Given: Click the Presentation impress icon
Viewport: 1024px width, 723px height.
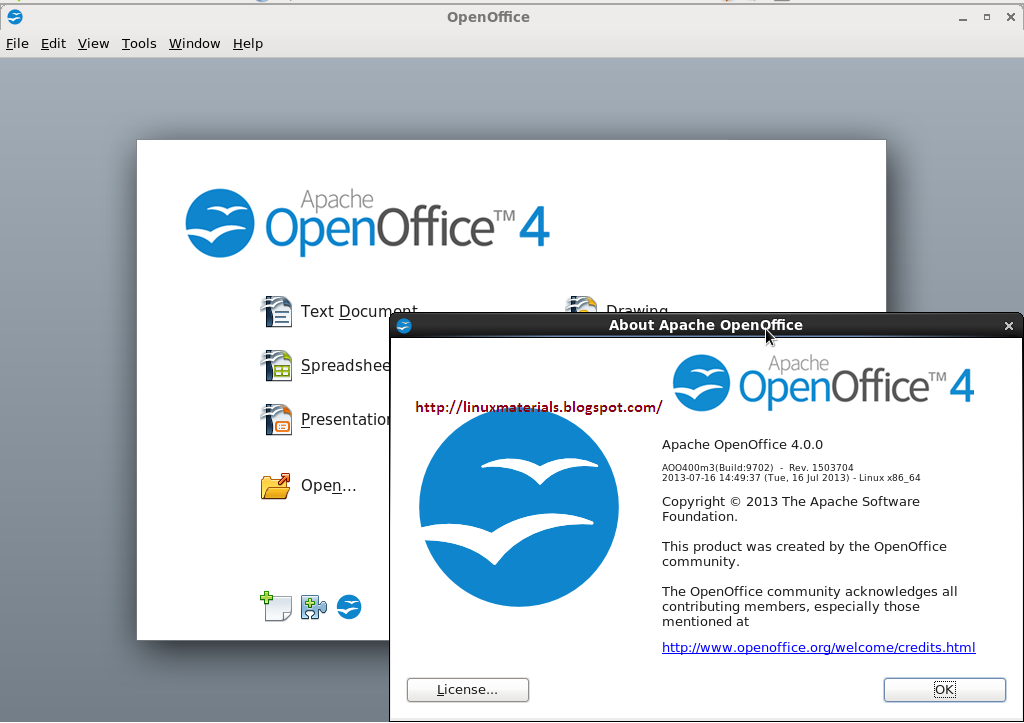Looking at the screenshot, I should [276, 419].
